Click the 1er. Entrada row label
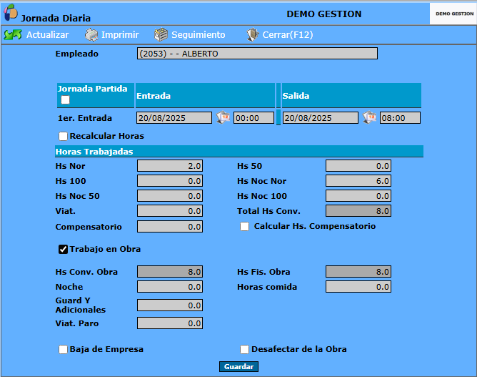 tap(85, 118)
